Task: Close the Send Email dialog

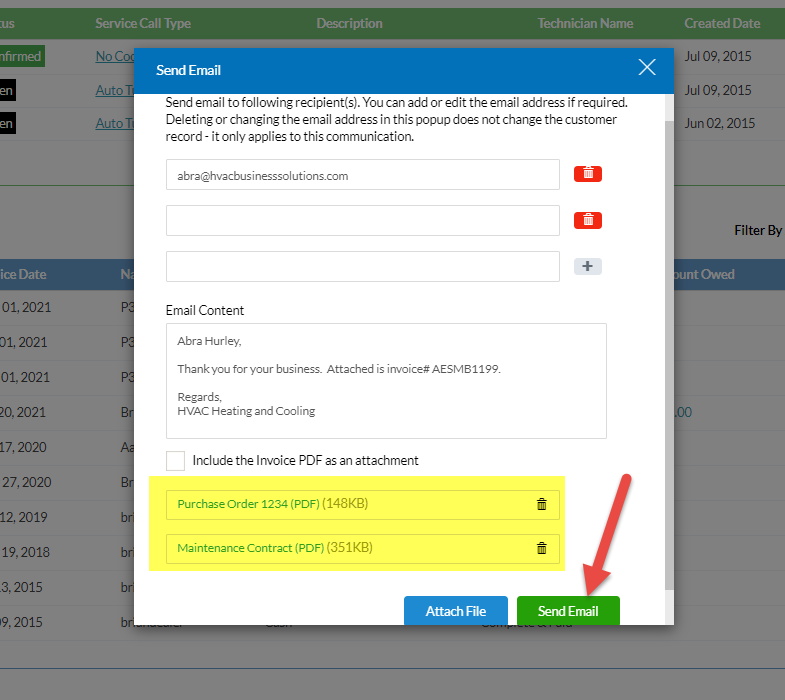Action: click(x=647, y=68)
